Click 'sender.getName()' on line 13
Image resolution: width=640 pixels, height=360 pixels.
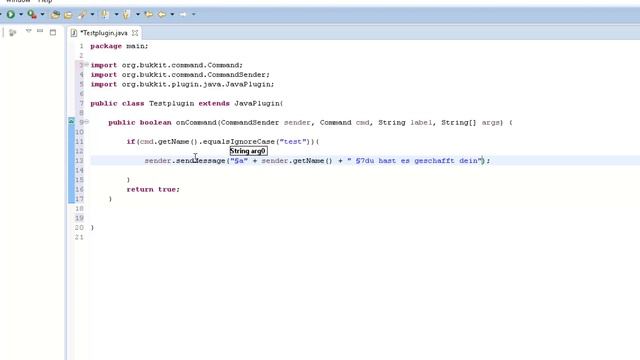click(297, 161)
